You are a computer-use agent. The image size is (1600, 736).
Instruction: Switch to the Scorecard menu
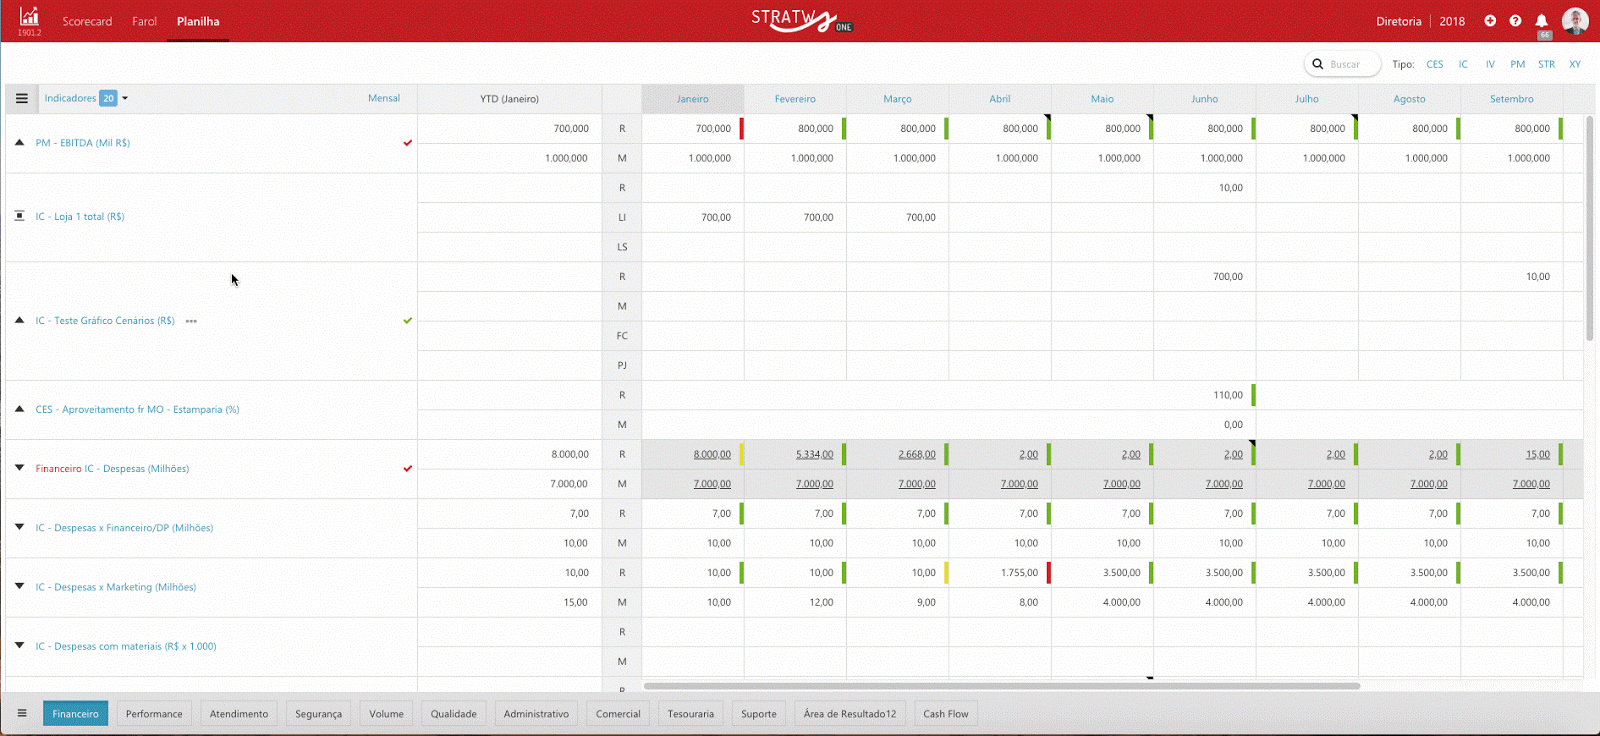coord(87,21)
